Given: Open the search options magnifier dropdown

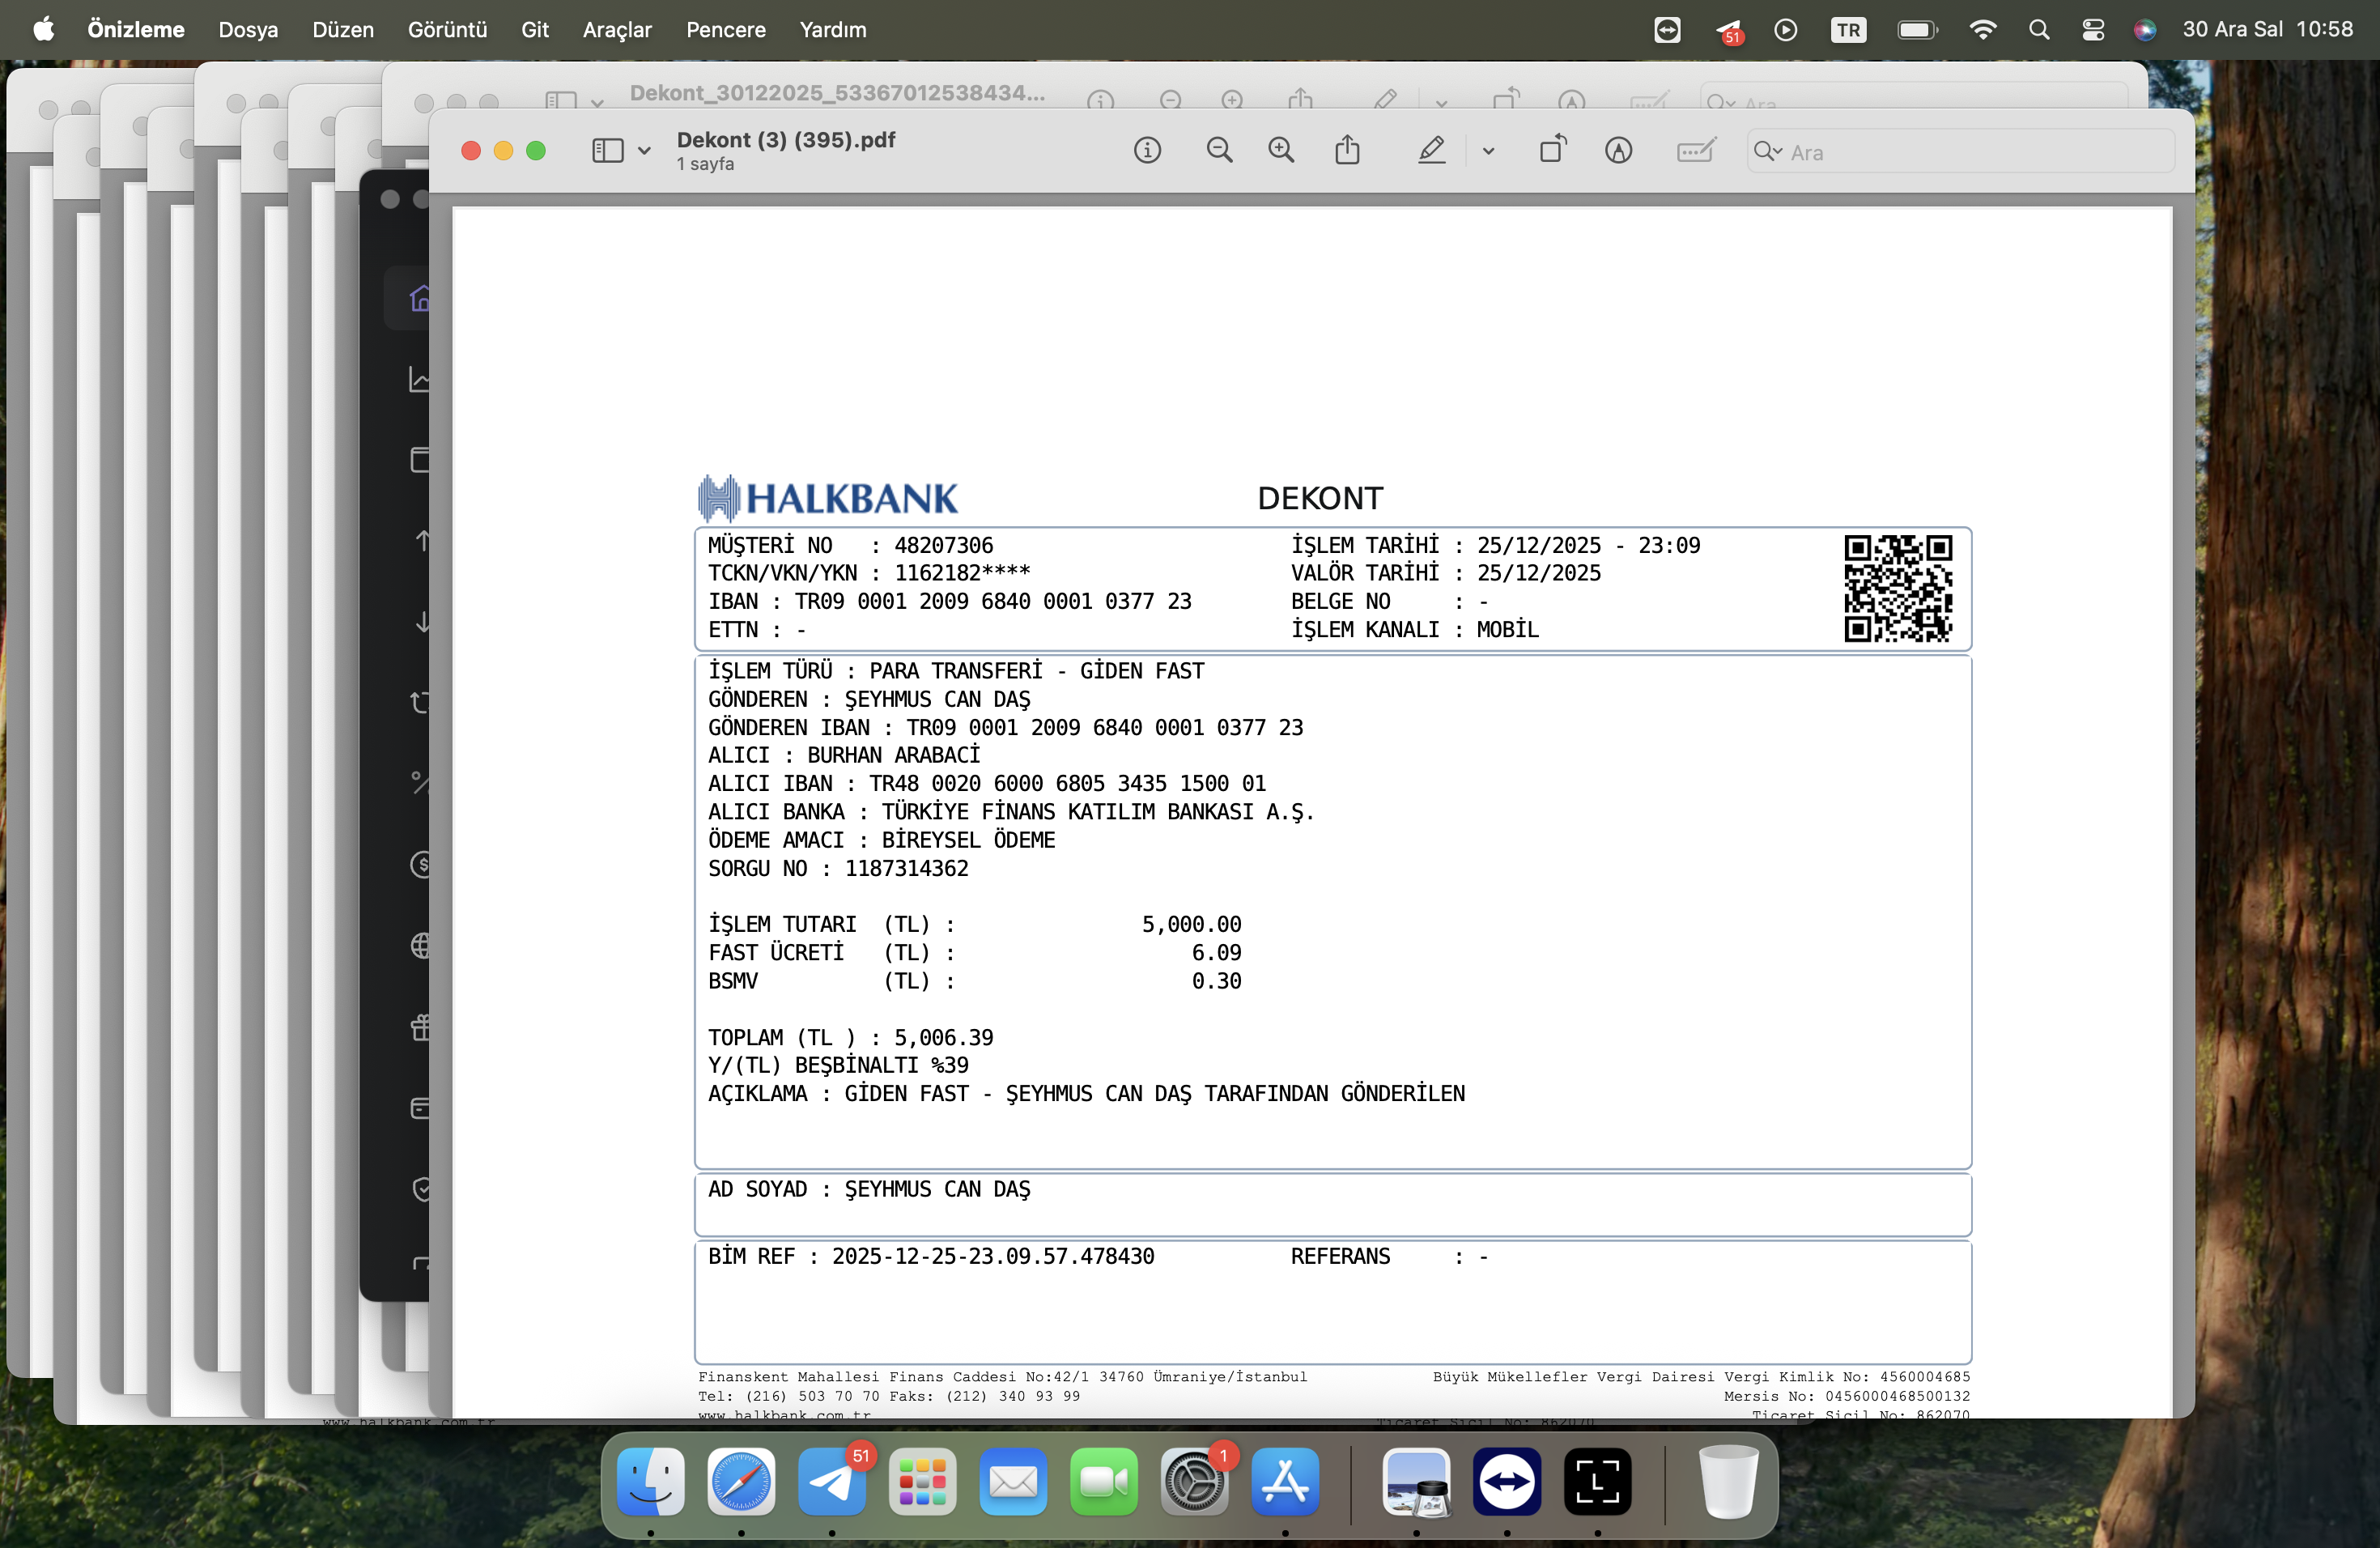Looking at the screenshot, I should pyautogui.click(x=1768, y=152).
